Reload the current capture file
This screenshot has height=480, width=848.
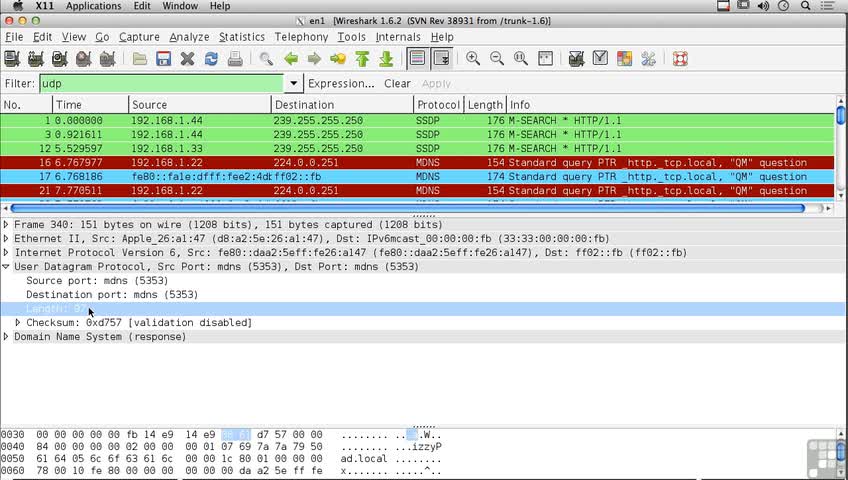click(211, 58)
